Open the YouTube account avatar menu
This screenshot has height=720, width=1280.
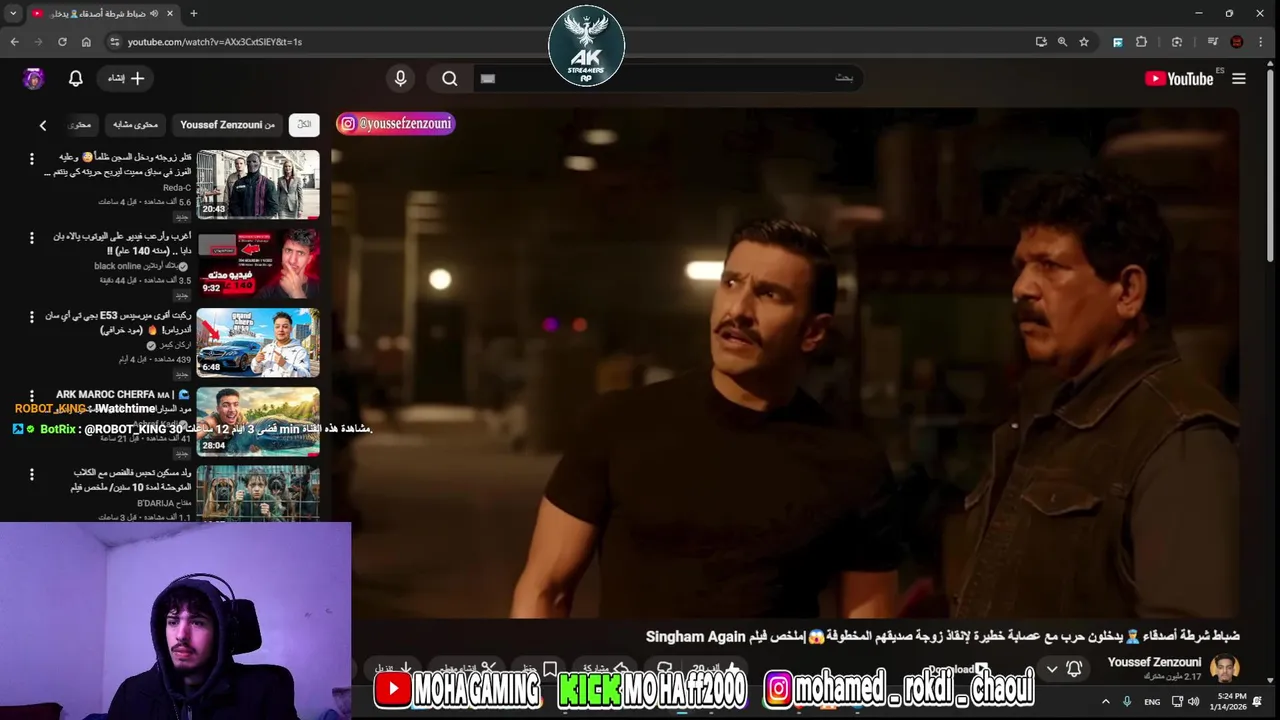pos(34,78)
